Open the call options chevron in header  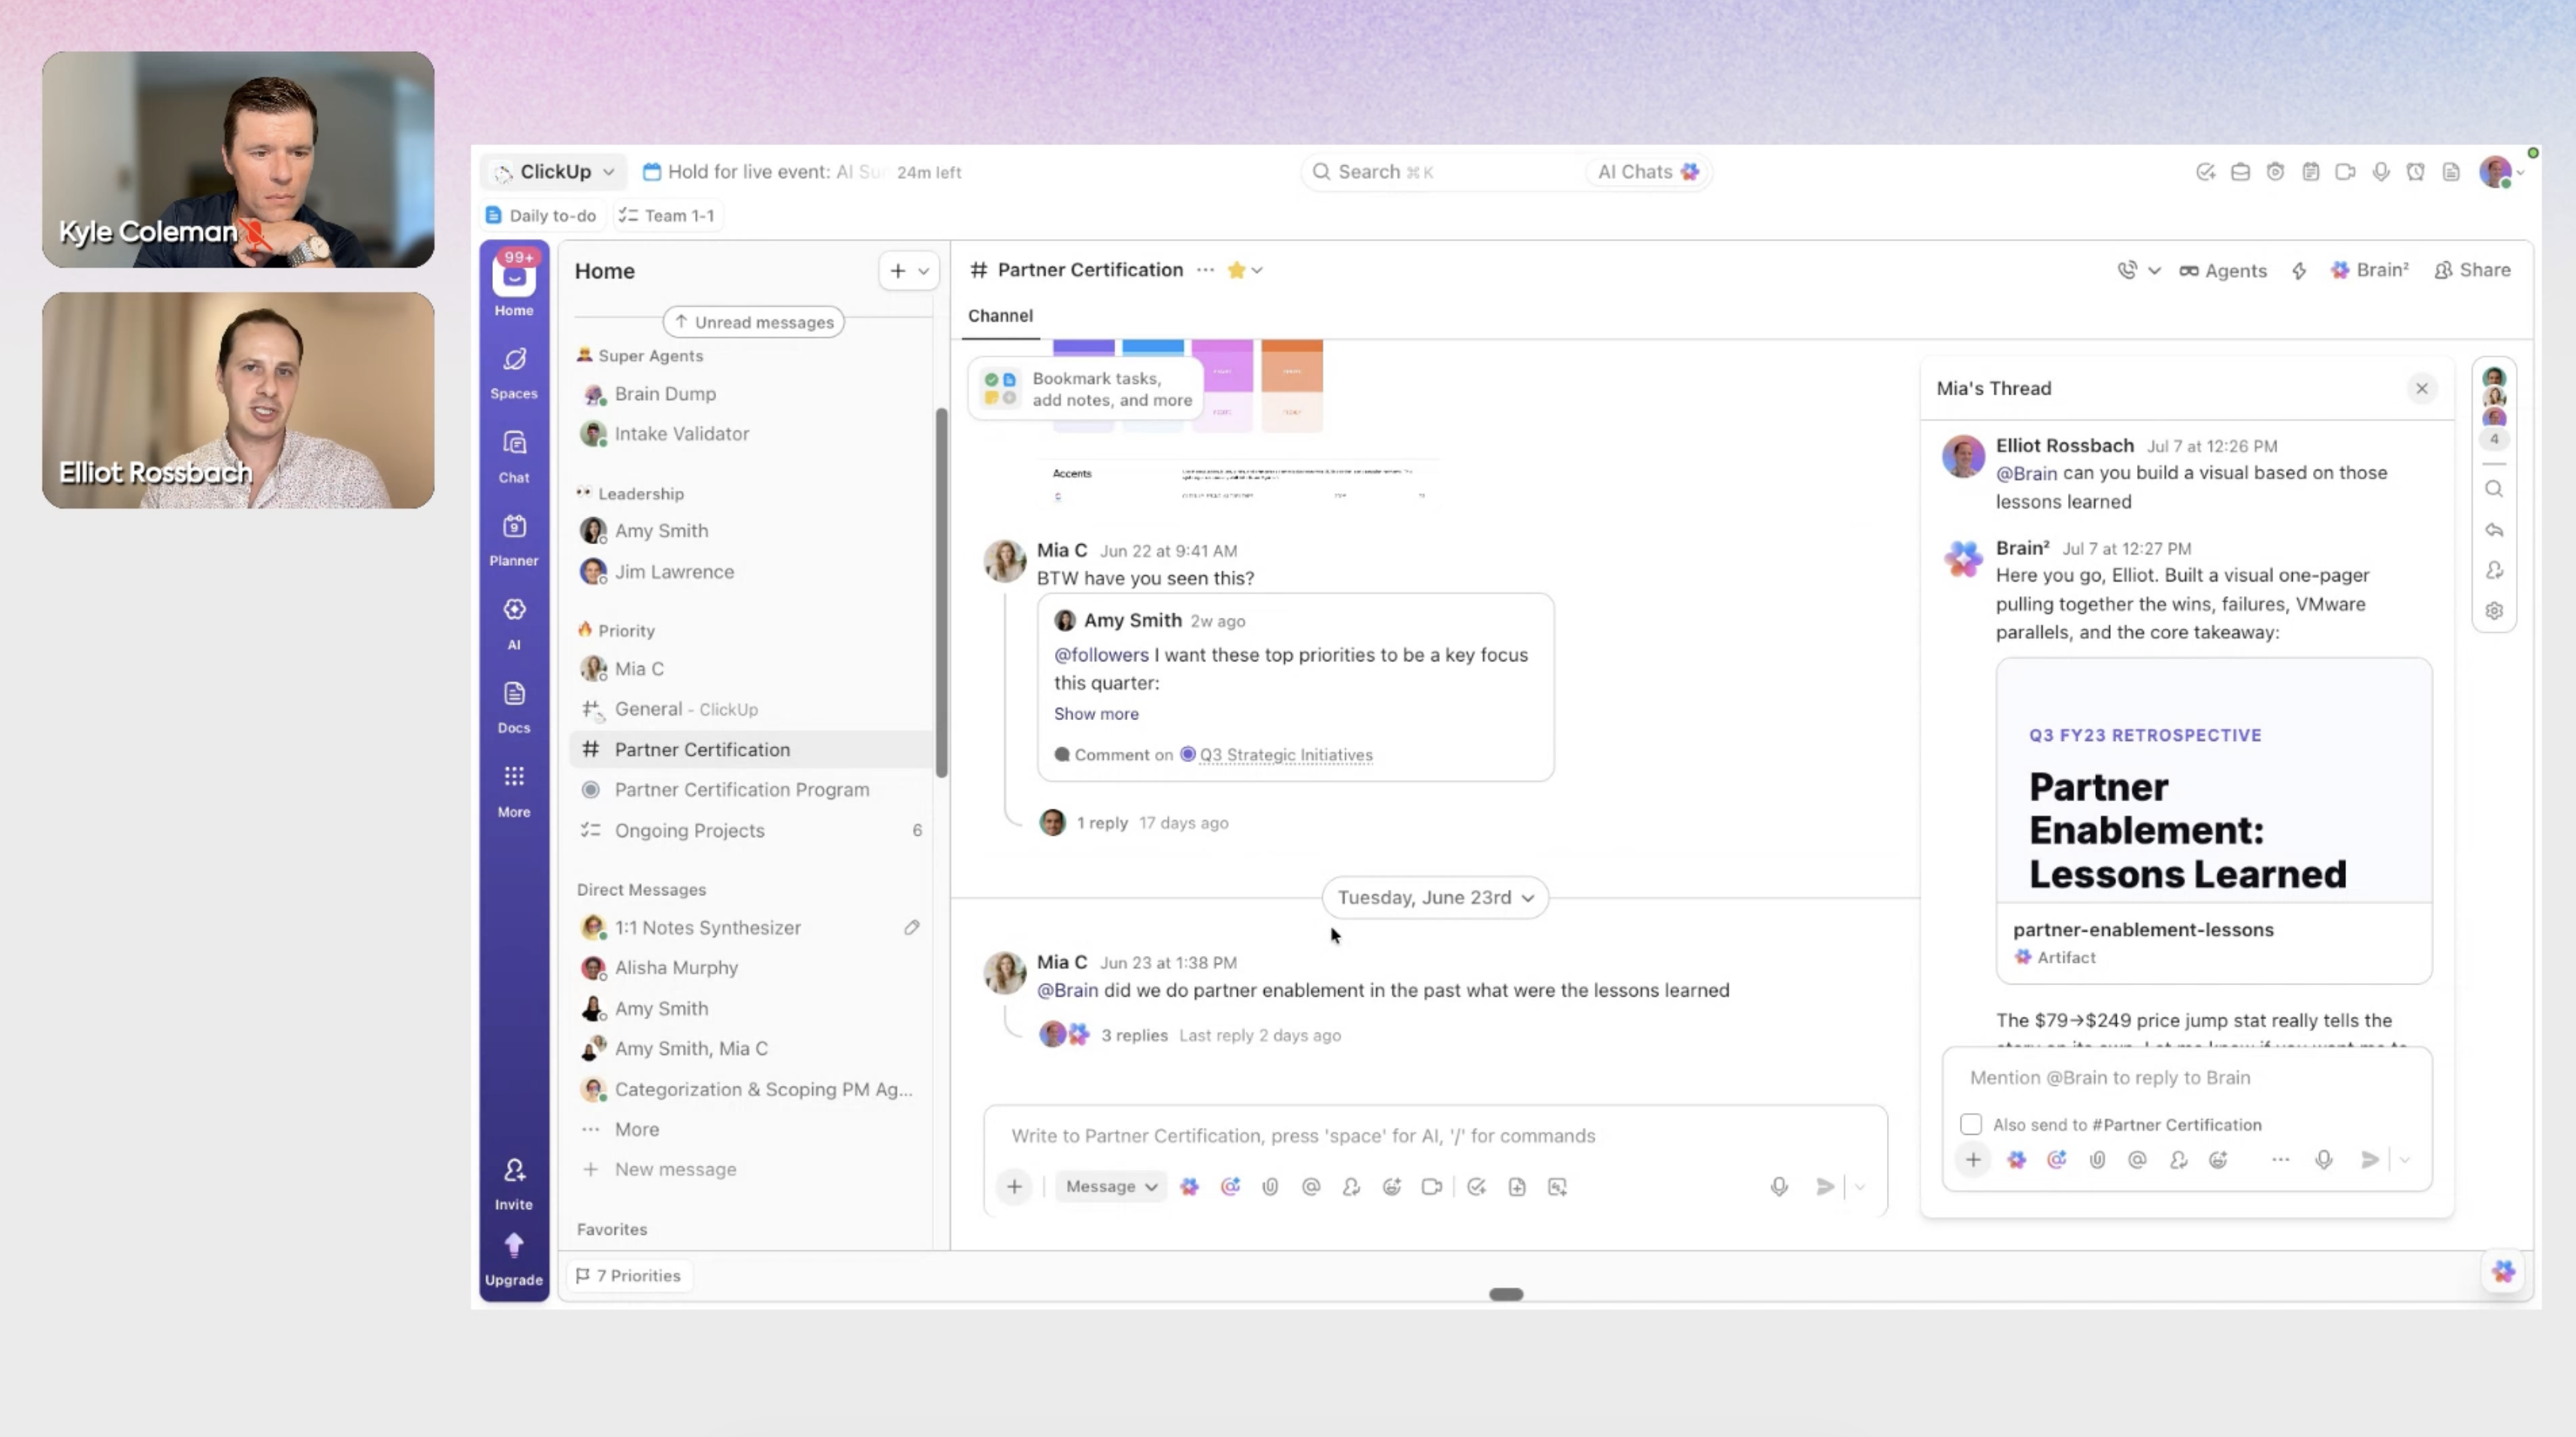pos(2155,270)
